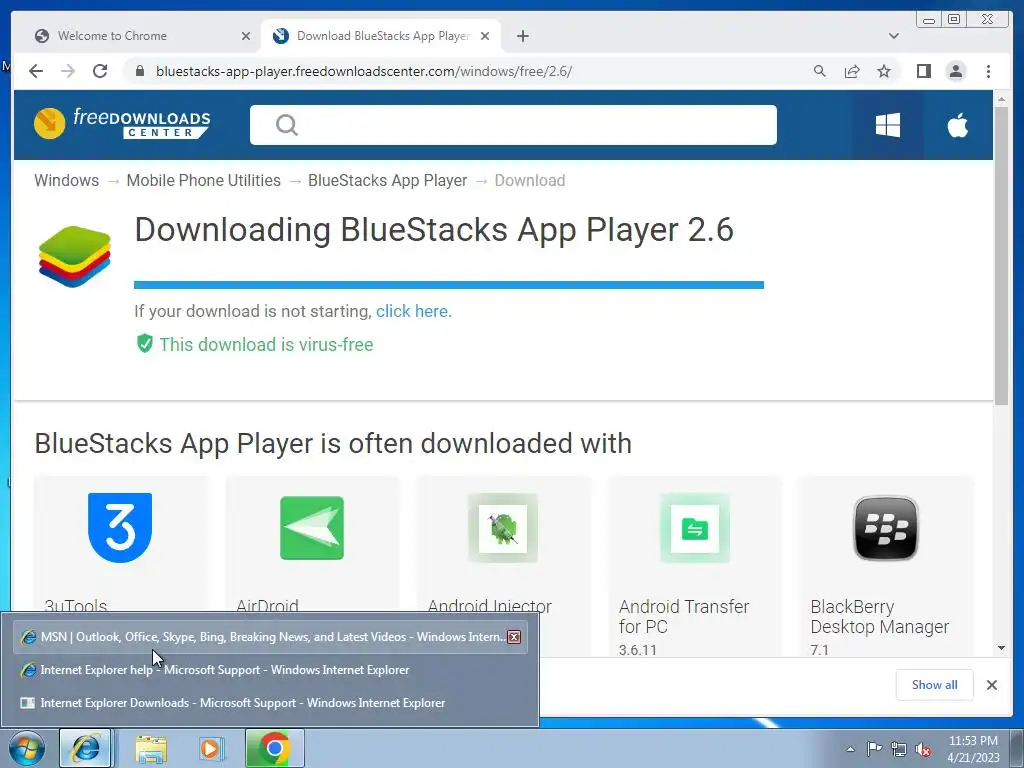Switch to MSN Internet Explorer window

[271, 637]
